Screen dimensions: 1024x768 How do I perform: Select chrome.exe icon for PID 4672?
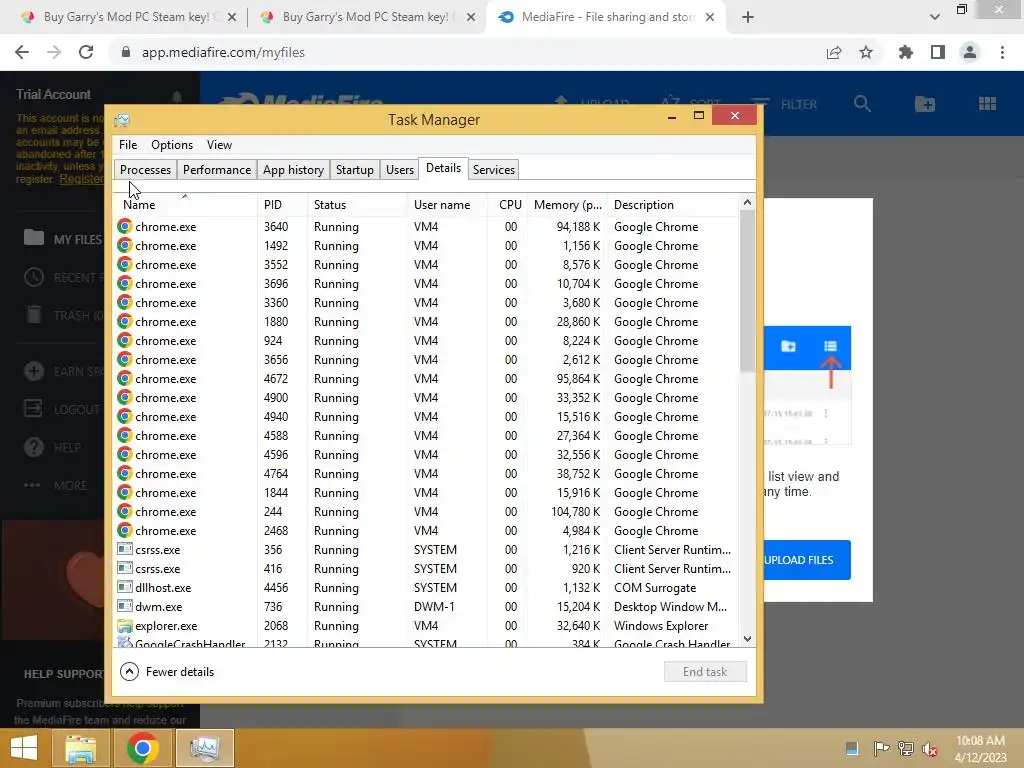125,379
